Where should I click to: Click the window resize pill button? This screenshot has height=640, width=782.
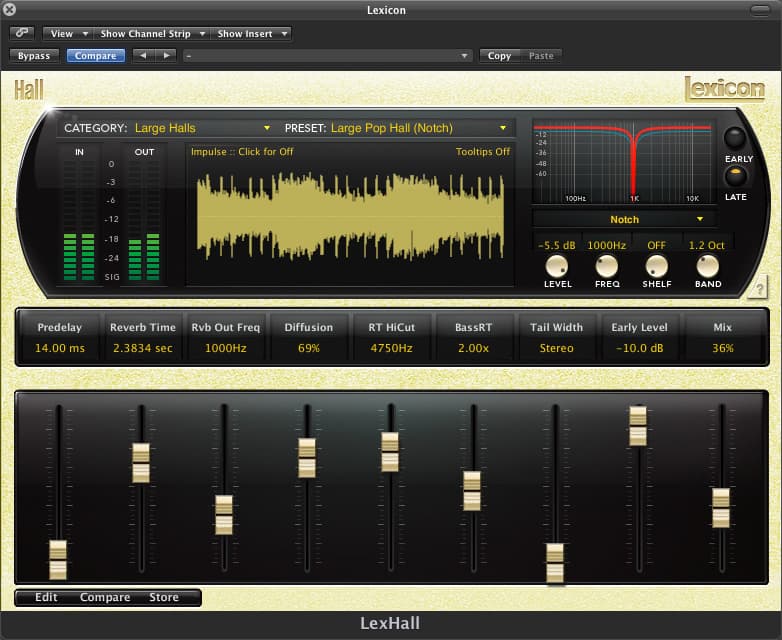(760, 10)
